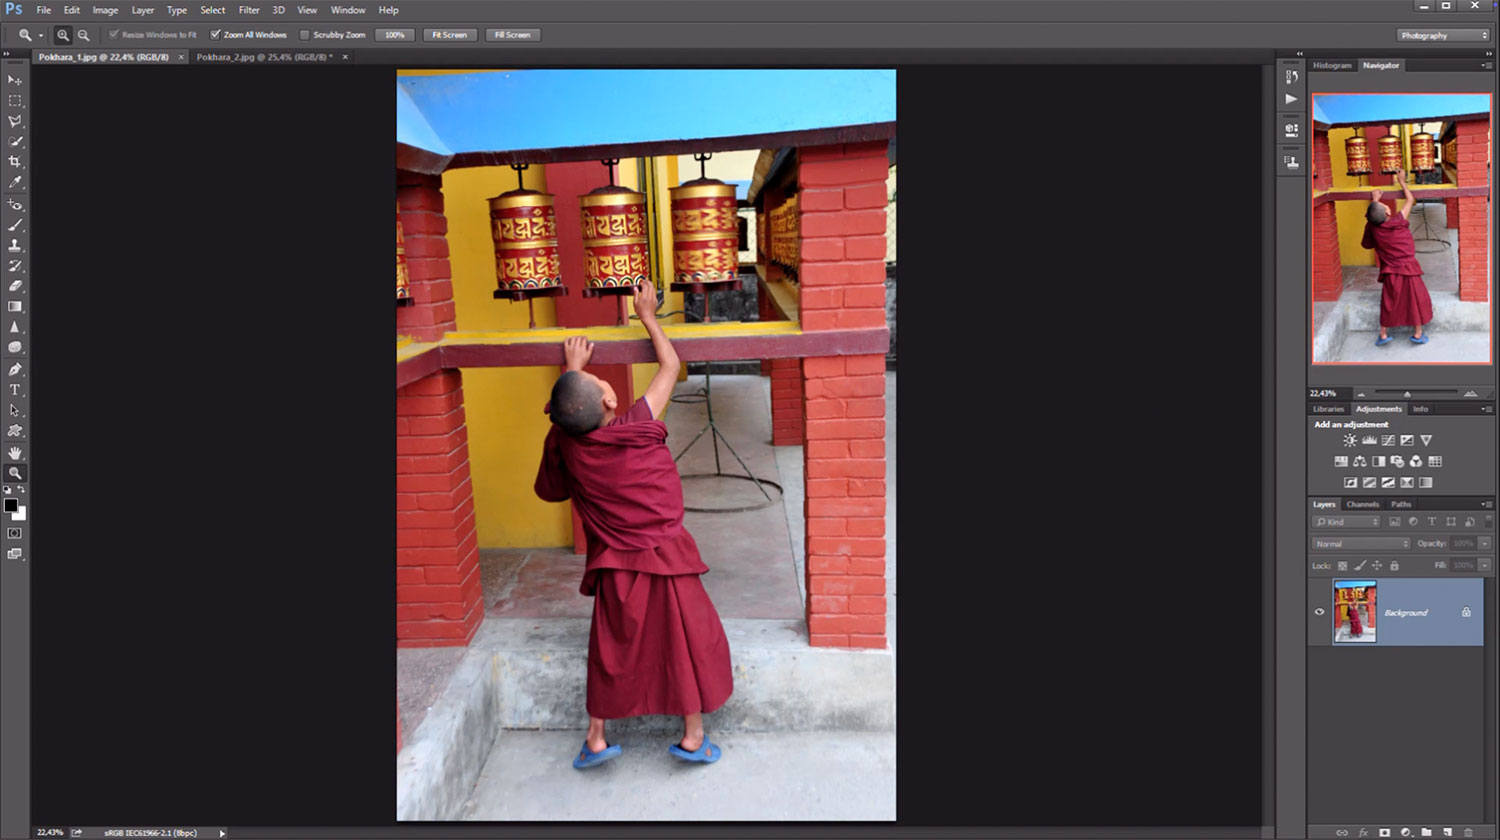Open the Navigator panel flyout menu

[x=1487, y=65]
